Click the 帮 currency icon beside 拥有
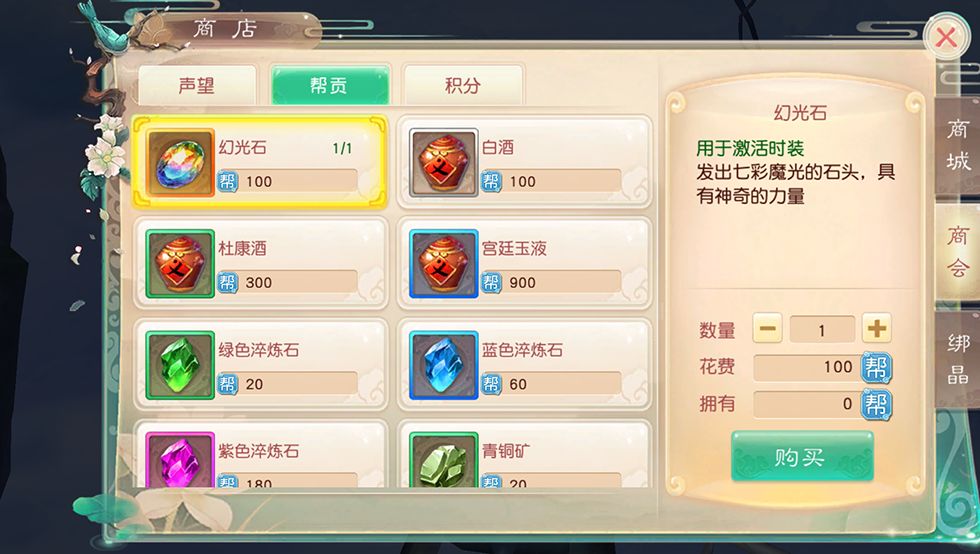This screenshot has width=980, height=554. (876, 404)
